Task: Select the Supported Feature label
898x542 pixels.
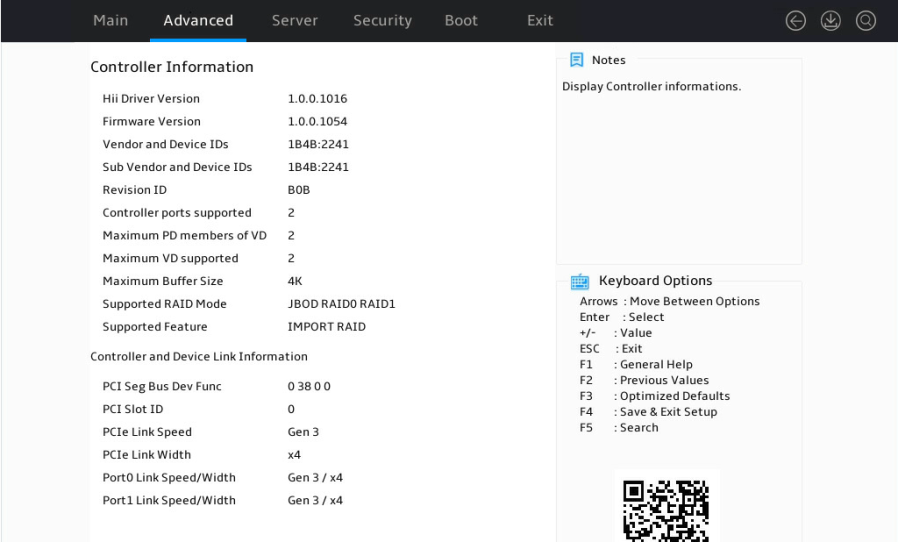Action: click(155, 327)
